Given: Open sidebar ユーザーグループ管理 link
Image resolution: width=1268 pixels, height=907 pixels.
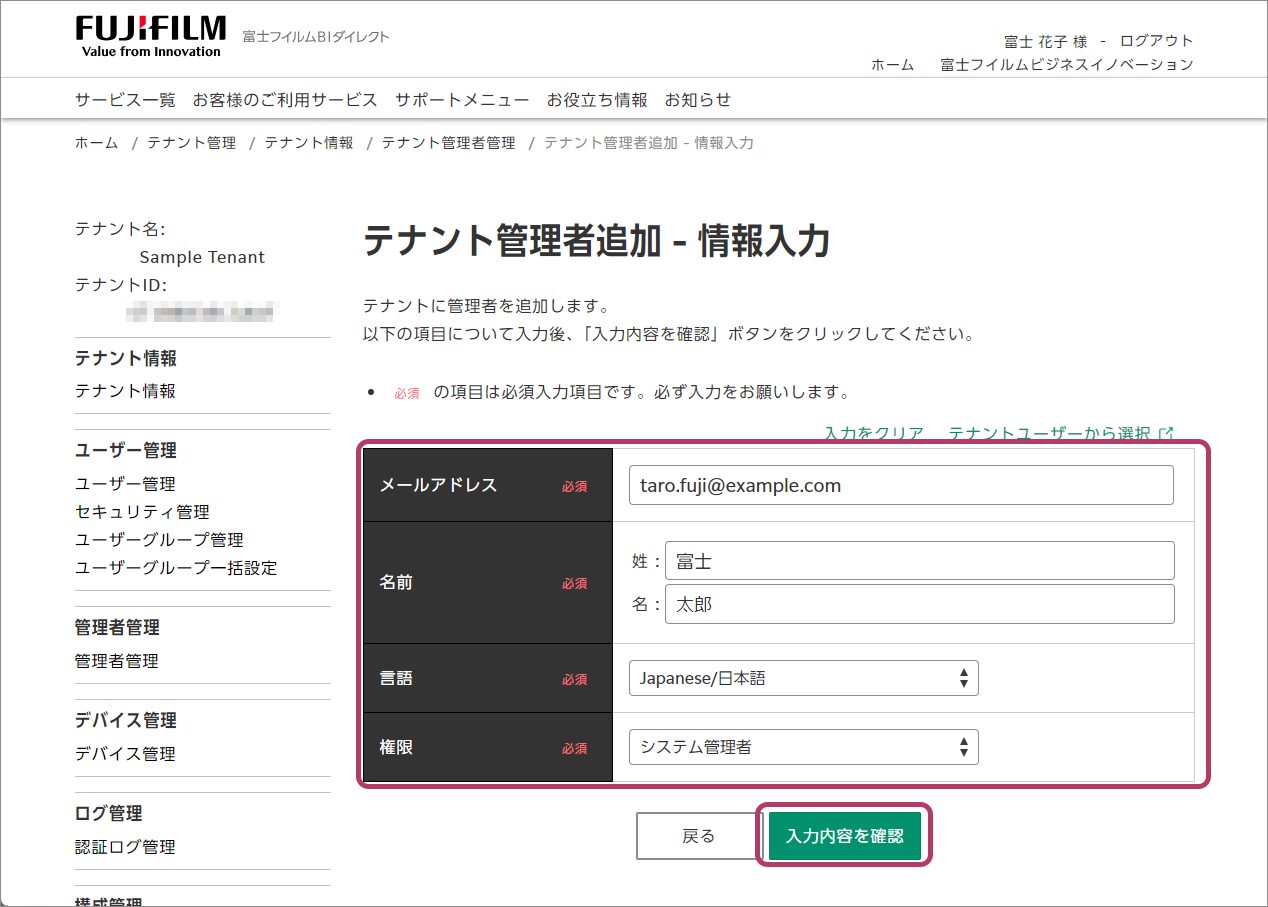Looking at the screenshot, I should coord(159,540).
